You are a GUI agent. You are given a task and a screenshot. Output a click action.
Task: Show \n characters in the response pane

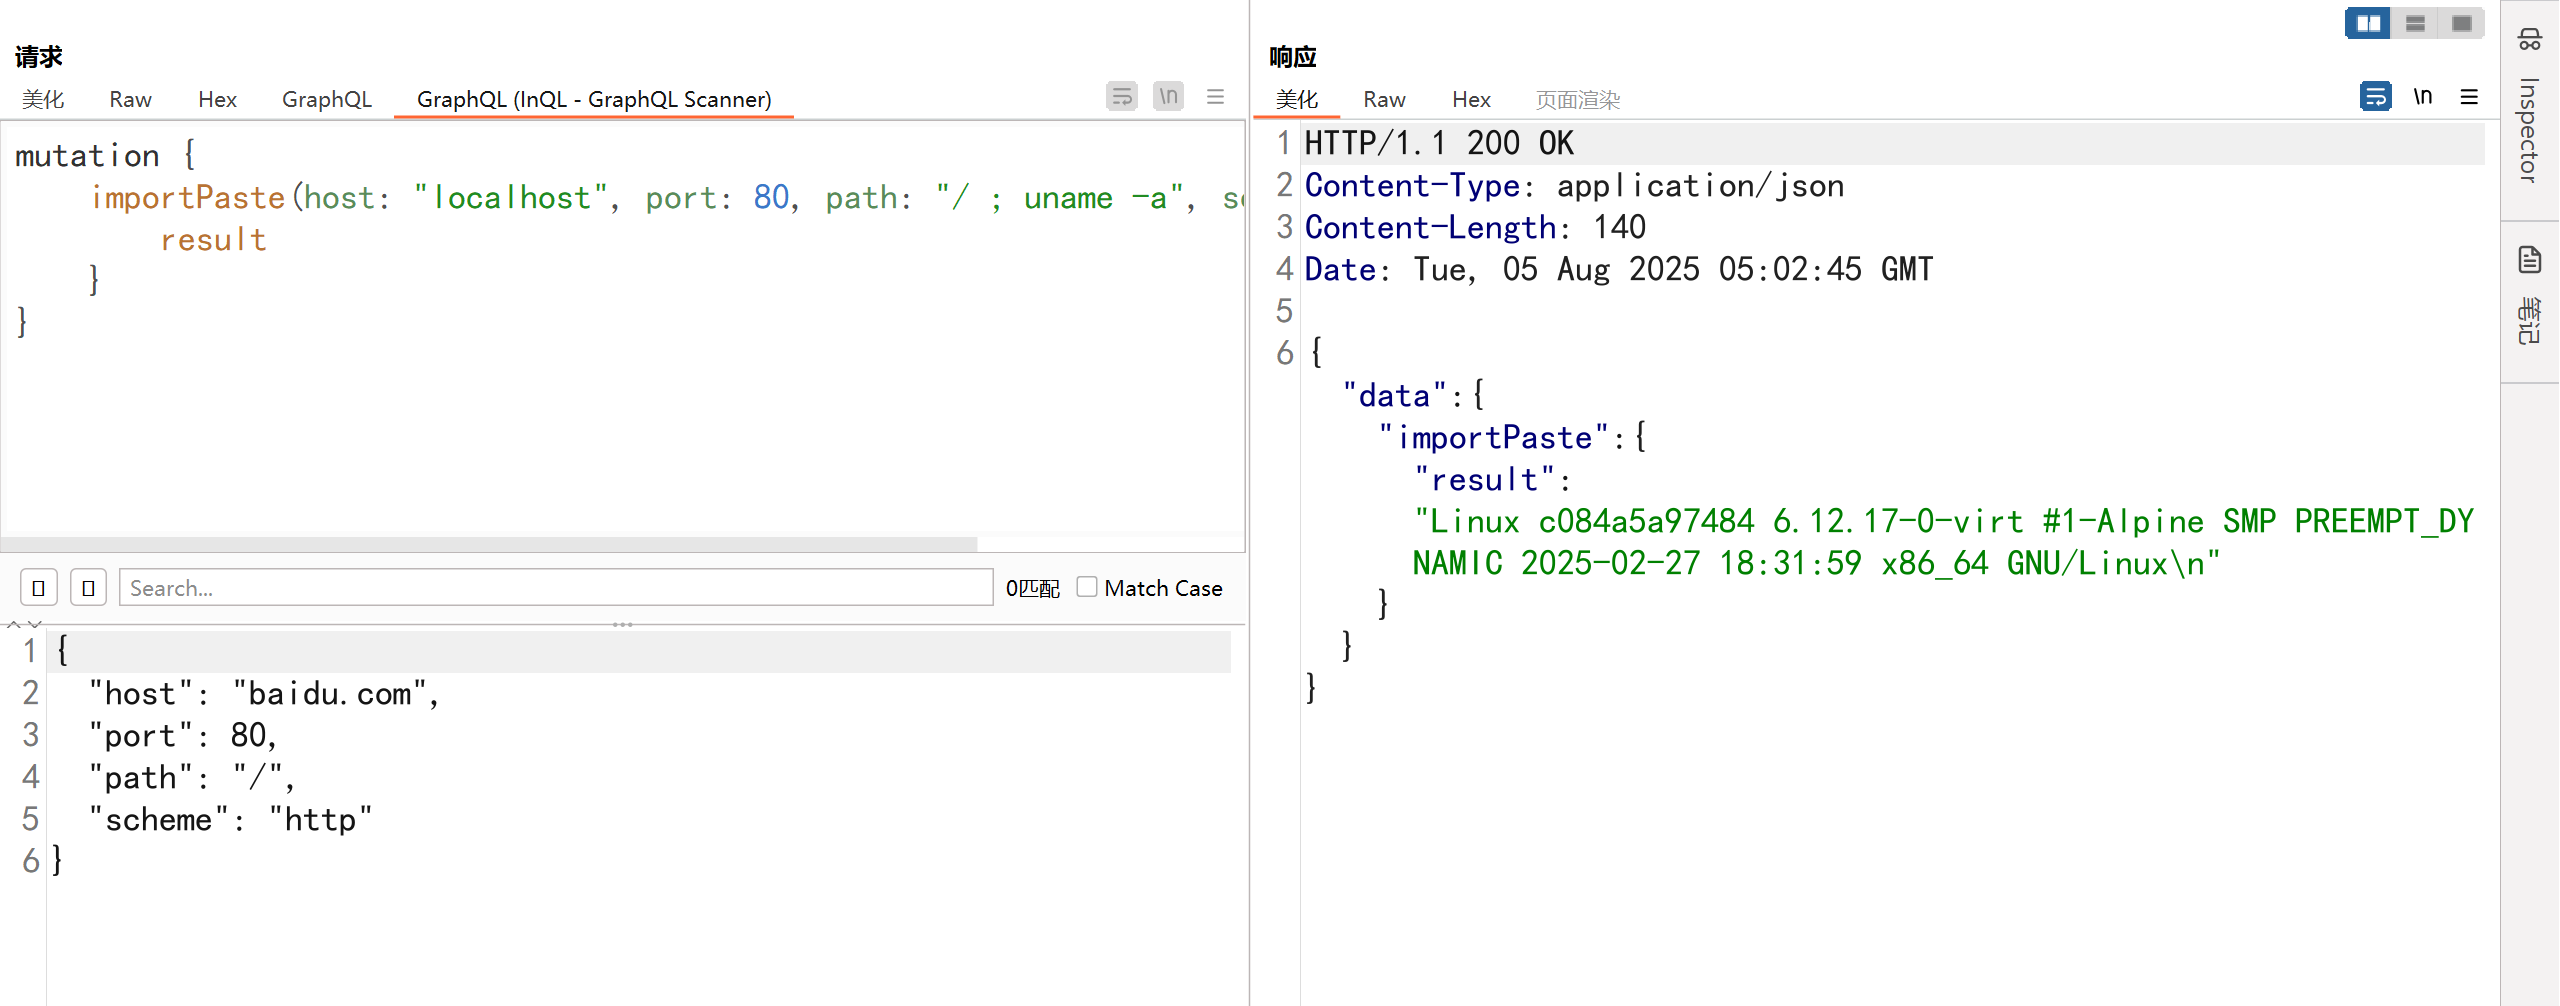click(x=2422, y=97)
